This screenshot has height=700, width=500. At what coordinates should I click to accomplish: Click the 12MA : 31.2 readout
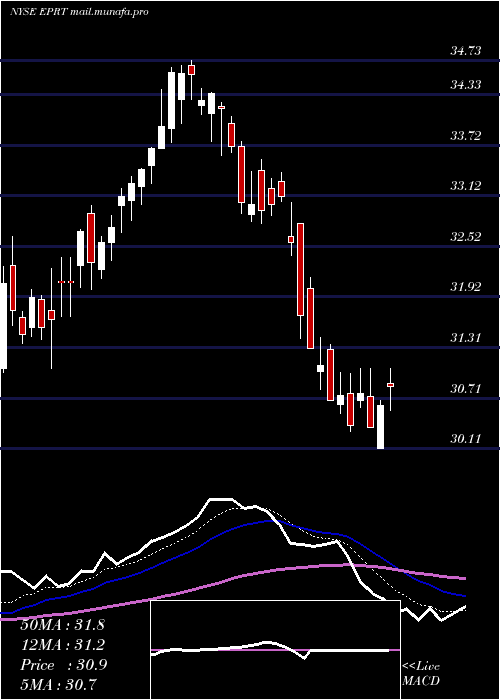(62, 645)
